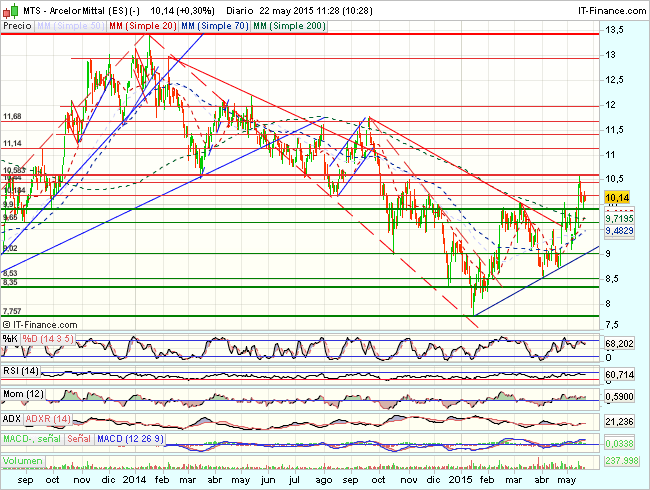Image resolution: width=650 pixels, height=490 pixels.
Task: Click the 11,68 resistance level label
Action: (x=12, y=116)
